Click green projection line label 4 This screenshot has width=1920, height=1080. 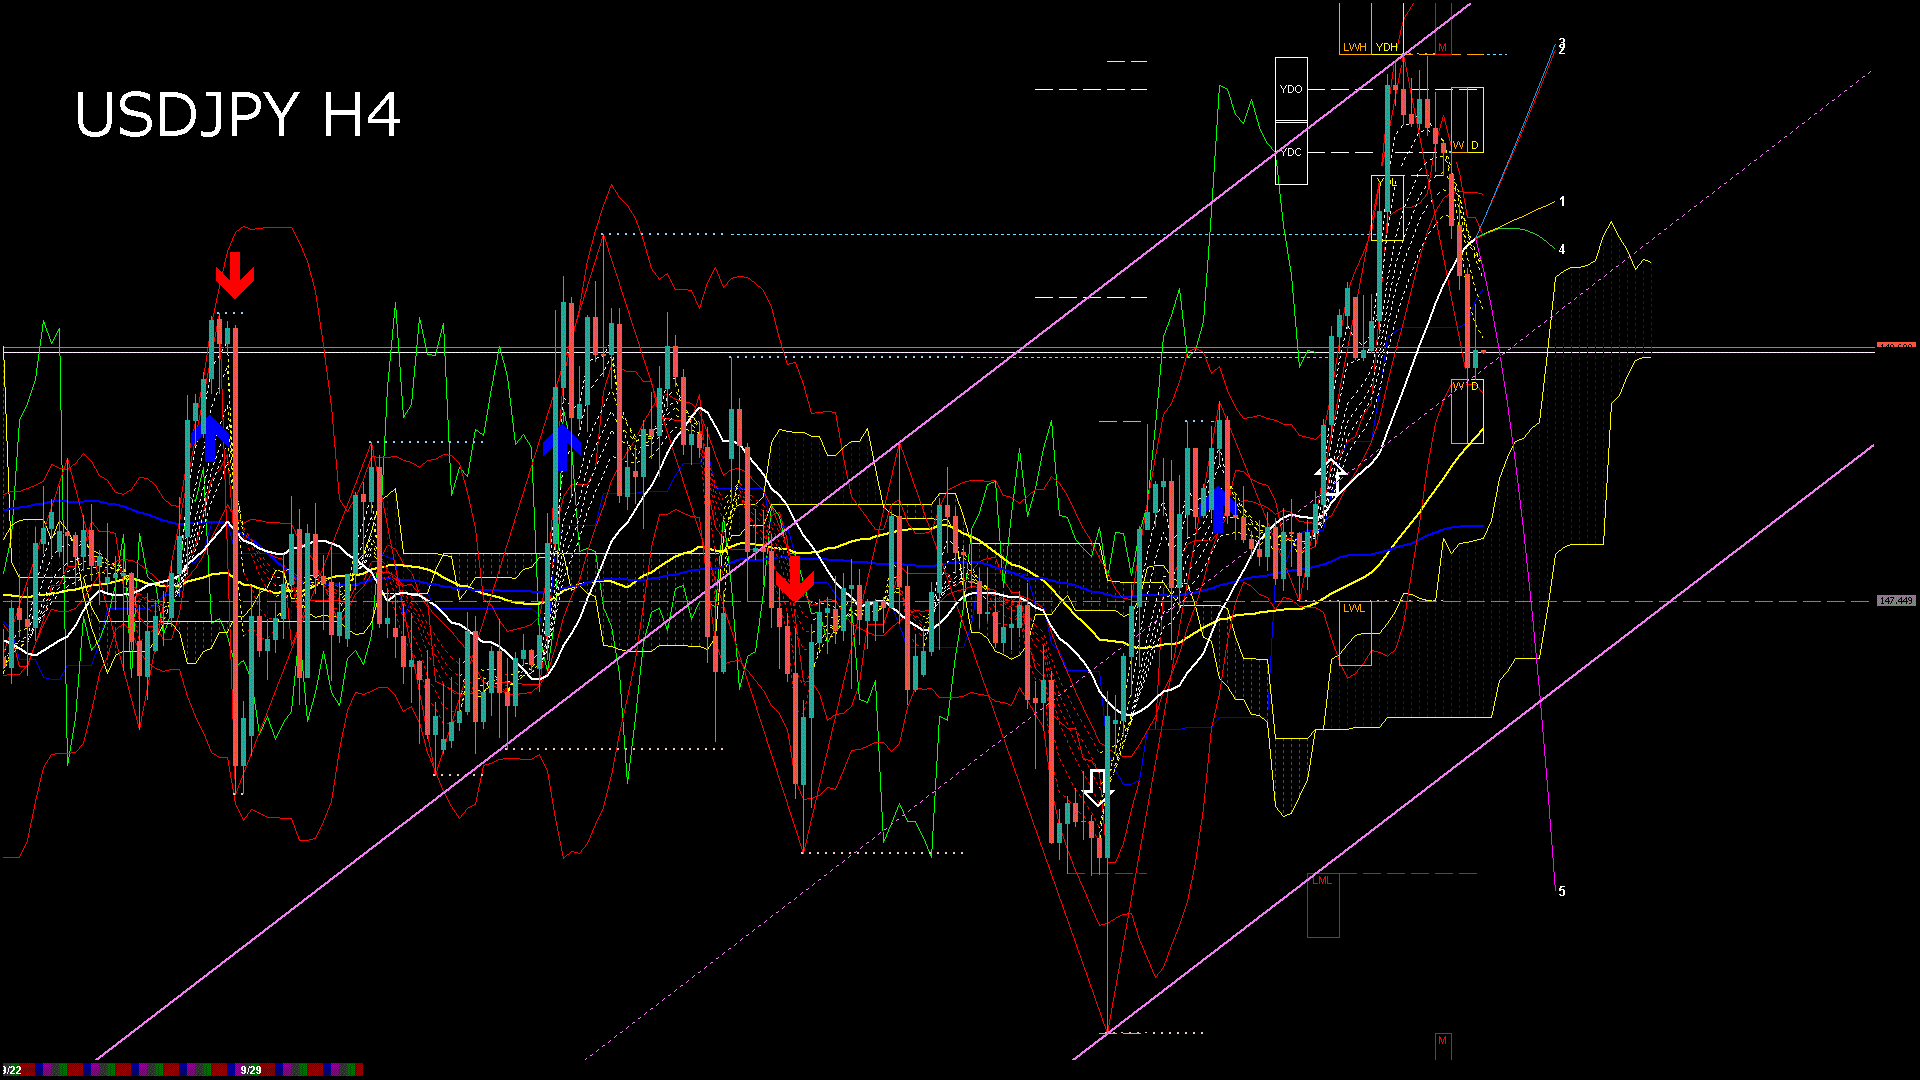(1562, 249)
